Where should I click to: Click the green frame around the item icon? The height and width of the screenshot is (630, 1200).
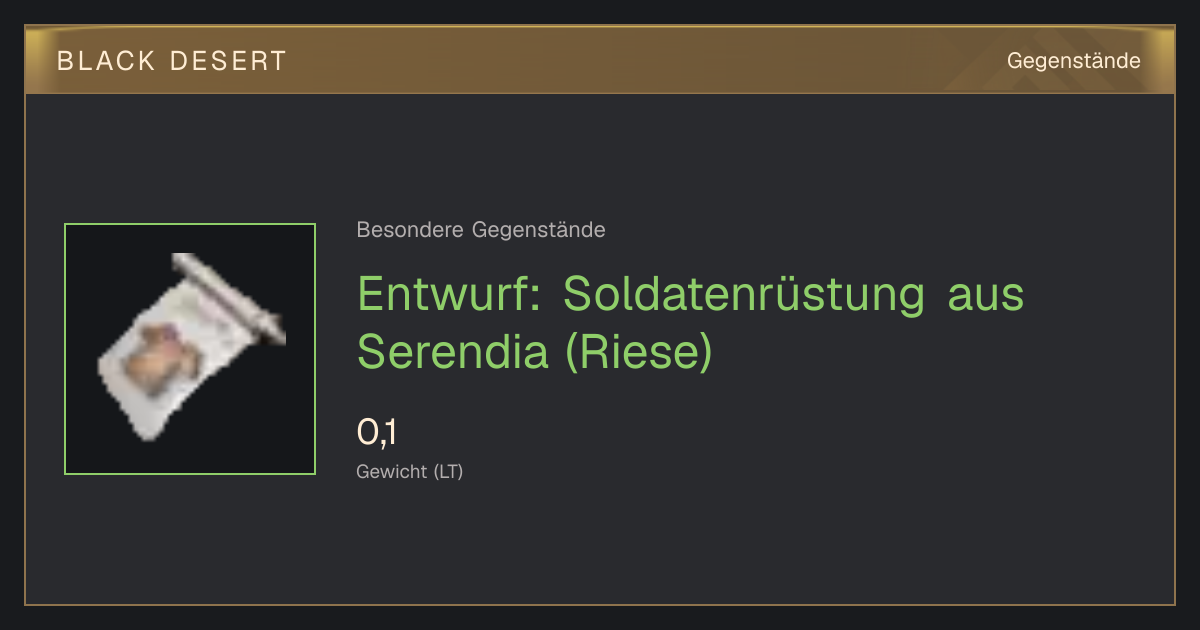190,349
